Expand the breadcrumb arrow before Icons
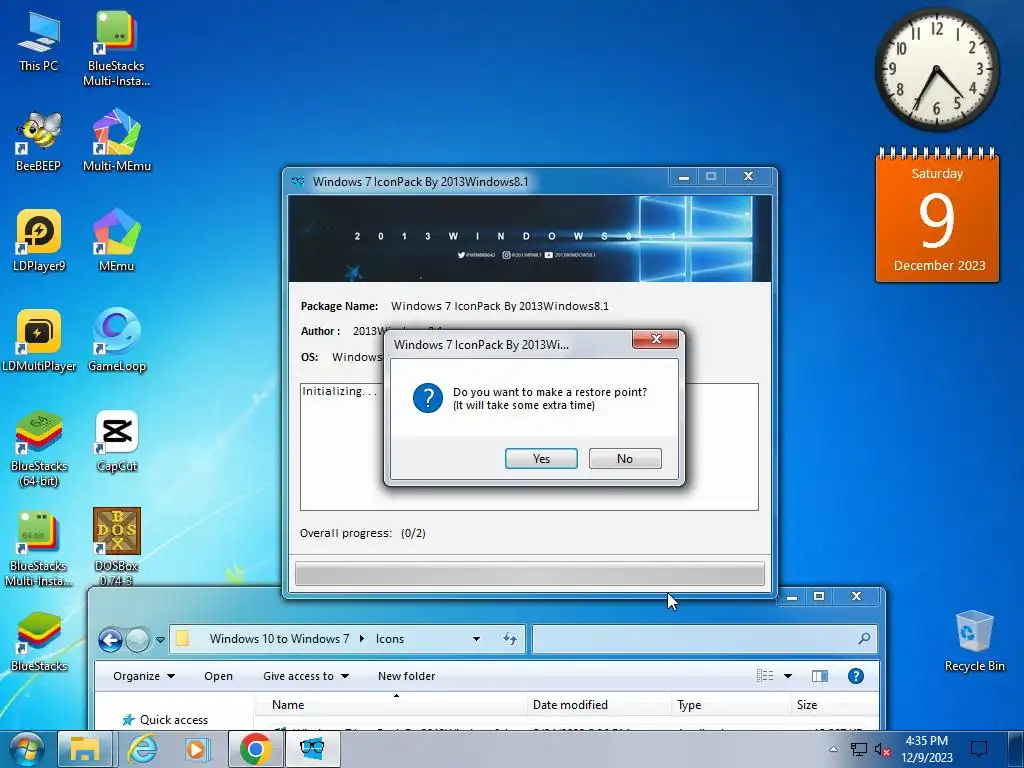 pyautogui.click(x=362, y=639)
